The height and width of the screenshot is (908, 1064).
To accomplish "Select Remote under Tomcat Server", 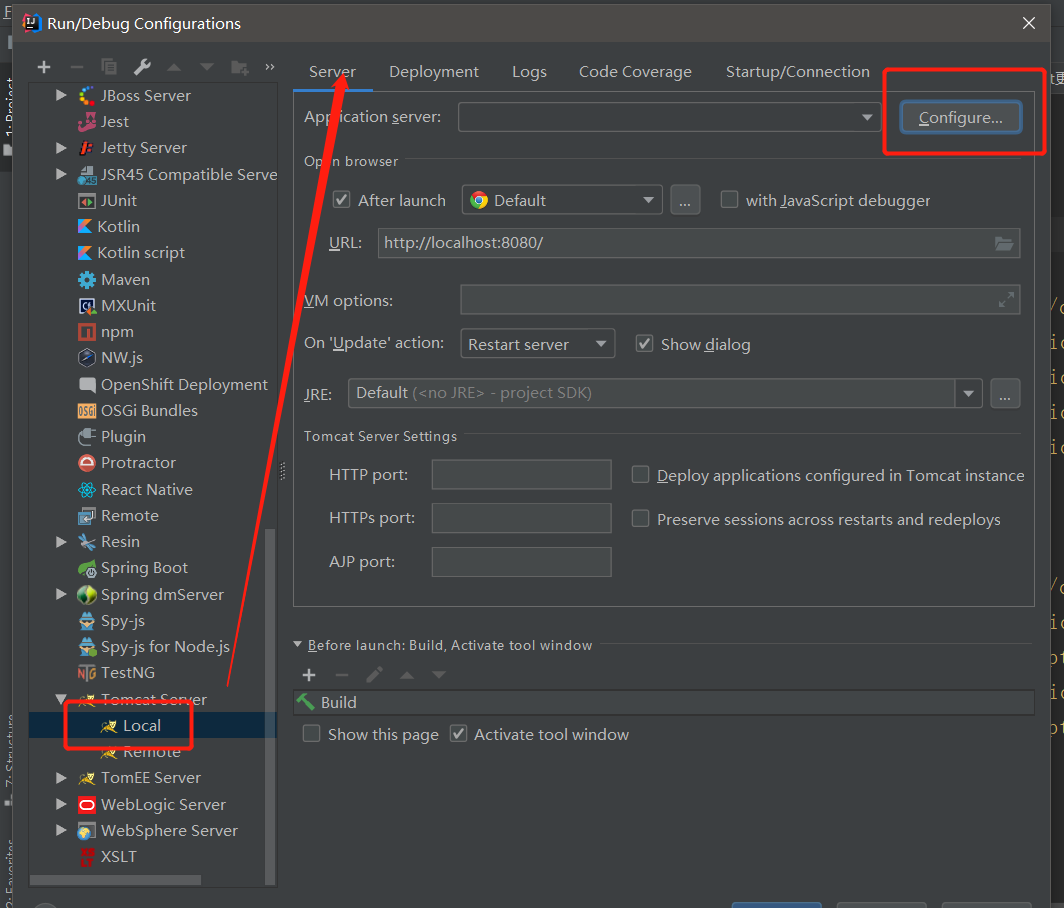I will point(153,752).
